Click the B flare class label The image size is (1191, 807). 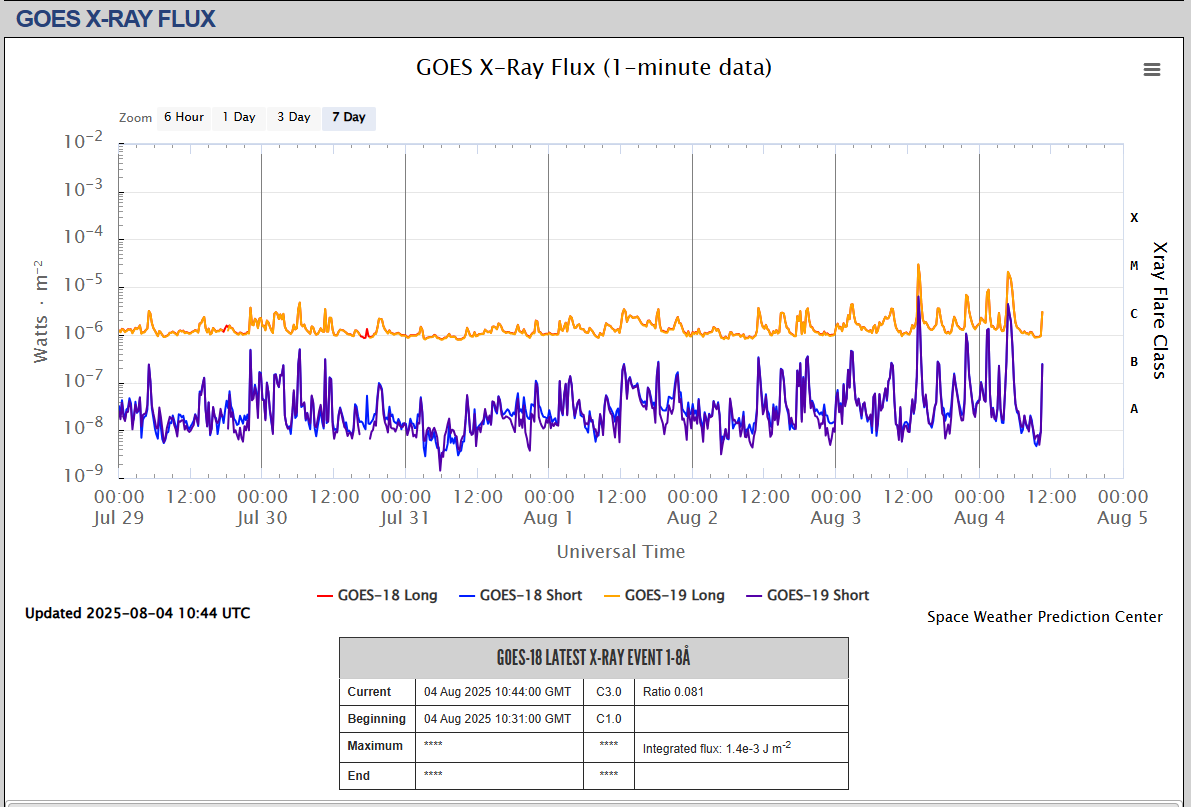tap(1134, 362)
